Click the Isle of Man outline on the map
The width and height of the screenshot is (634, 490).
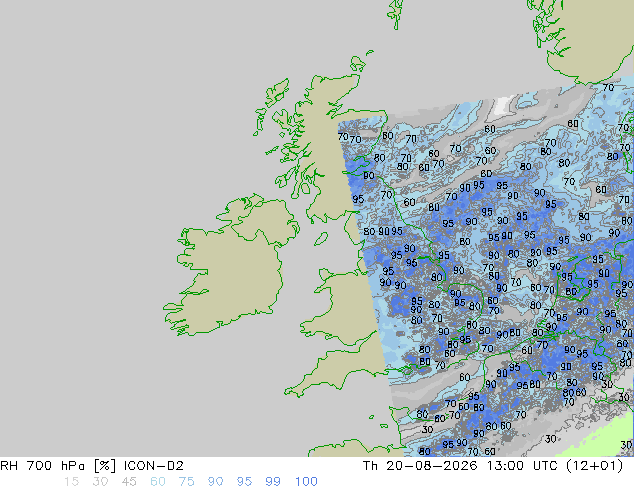(x=321, y=239)
